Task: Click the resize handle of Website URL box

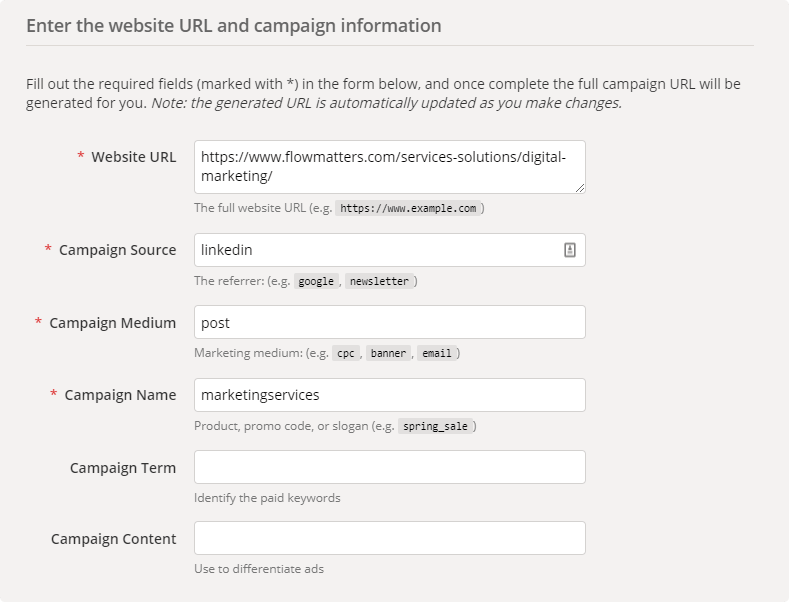Action: (x=579, y=187)
